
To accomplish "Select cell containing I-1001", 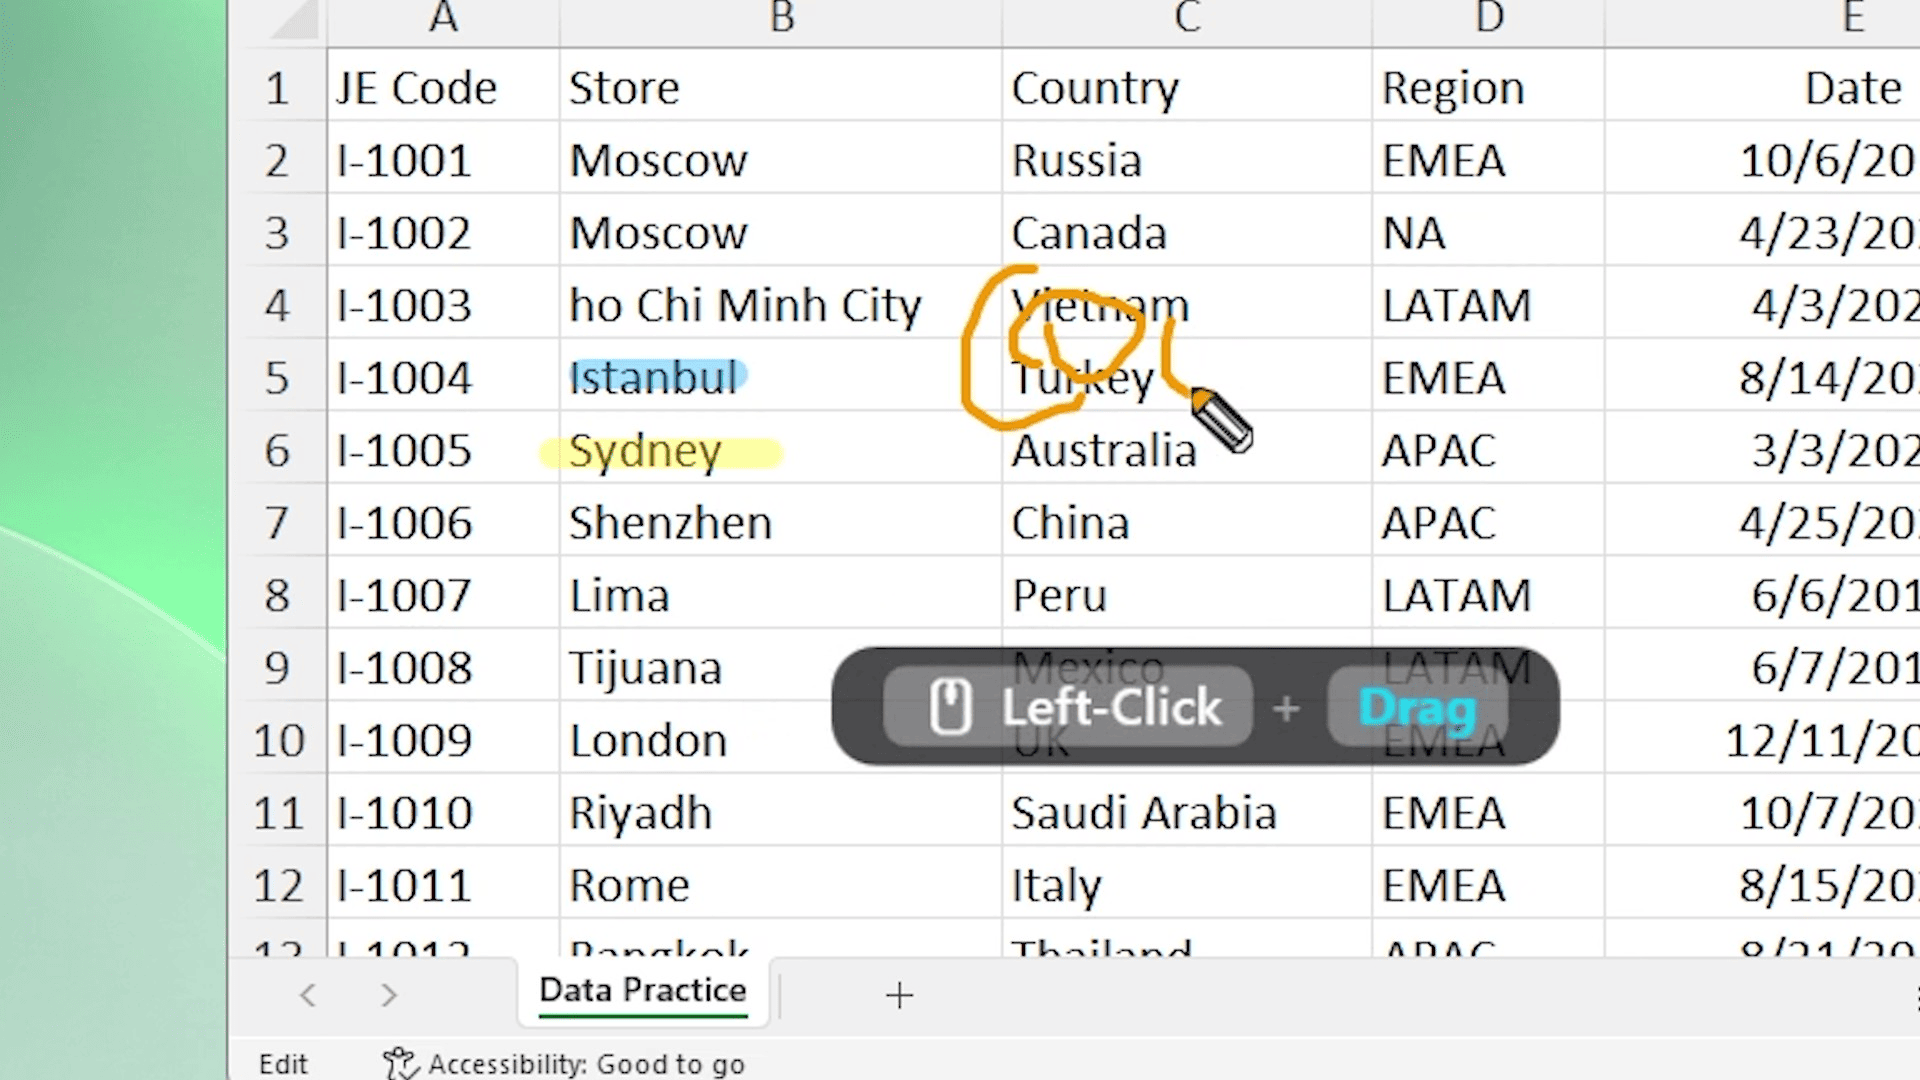I will click(x=443, y=160).
